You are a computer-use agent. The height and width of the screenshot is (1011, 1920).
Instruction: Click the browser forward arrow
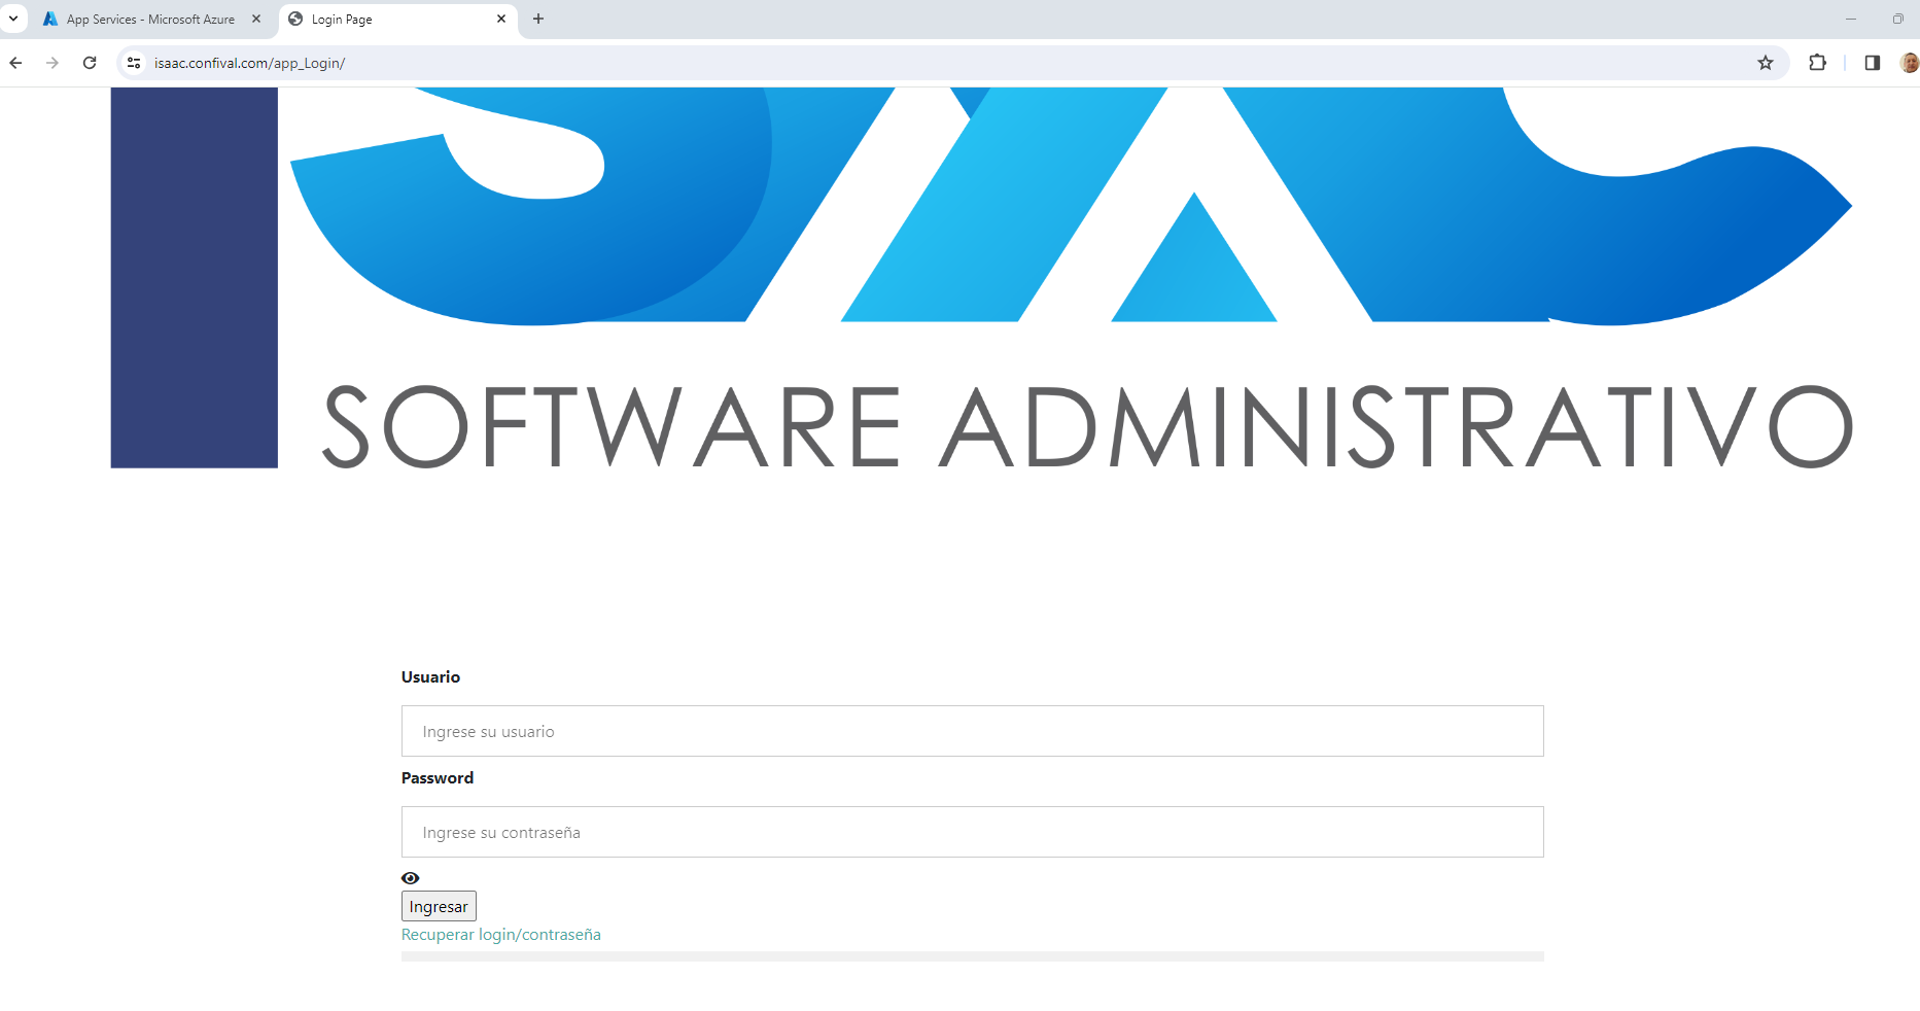[52, 63]
